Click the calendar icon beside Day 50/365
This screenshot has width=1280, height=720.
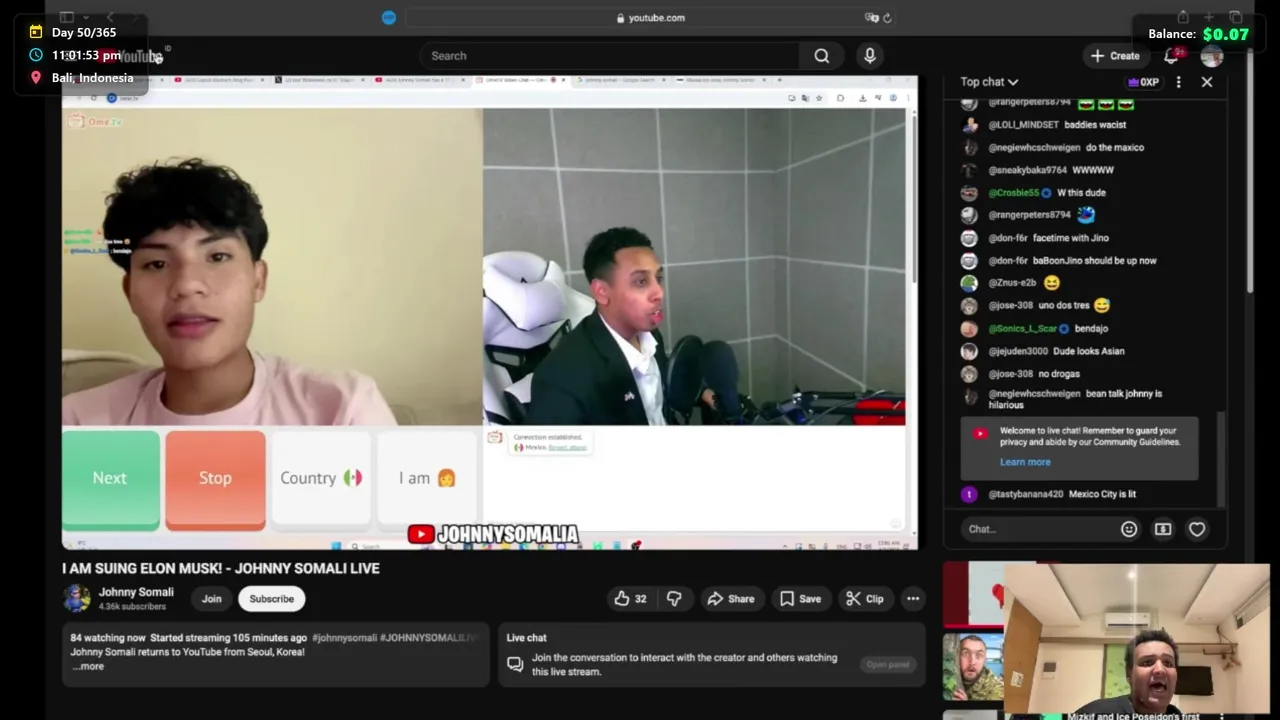click(36, 32)
